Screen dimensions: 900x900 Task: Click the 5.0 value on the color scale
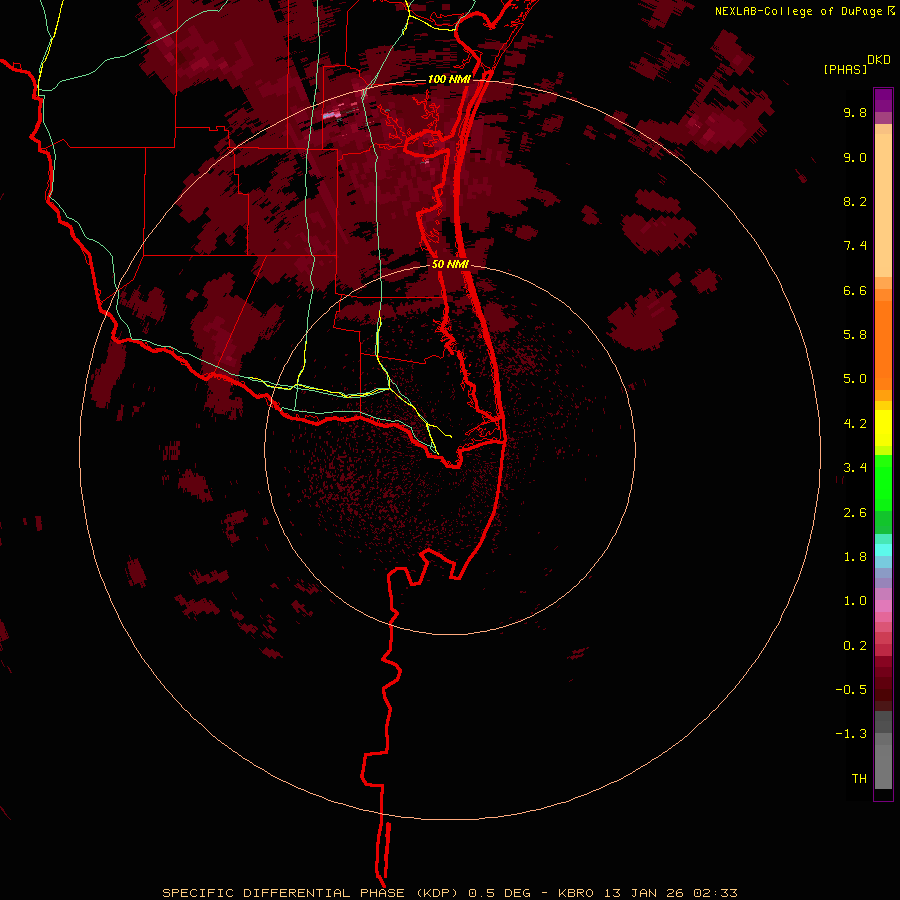point(855,379)
